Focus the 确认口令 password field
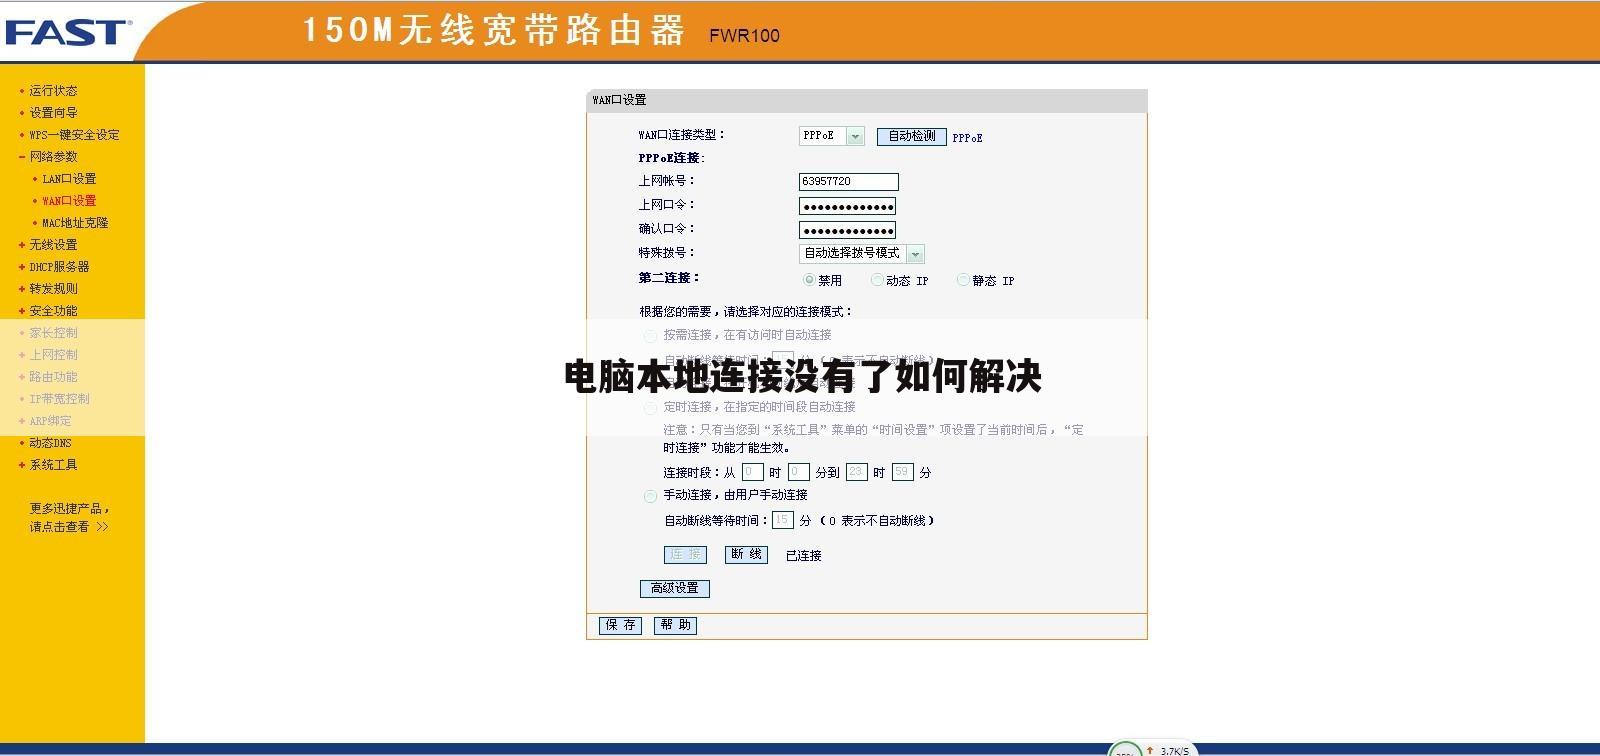The width and height of the screenshot is (1600, 756). point(847,230)
